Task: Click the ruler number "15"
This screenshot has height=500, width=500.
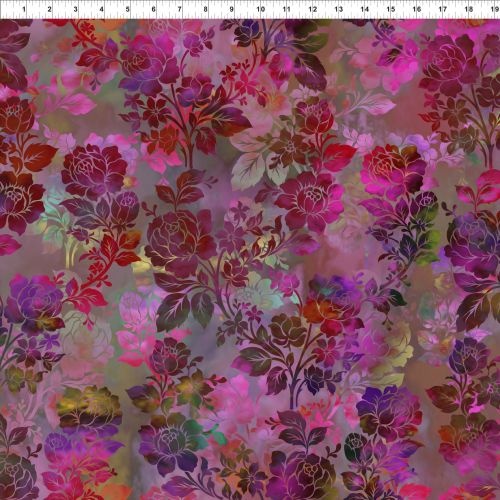Action: (391, 9)
